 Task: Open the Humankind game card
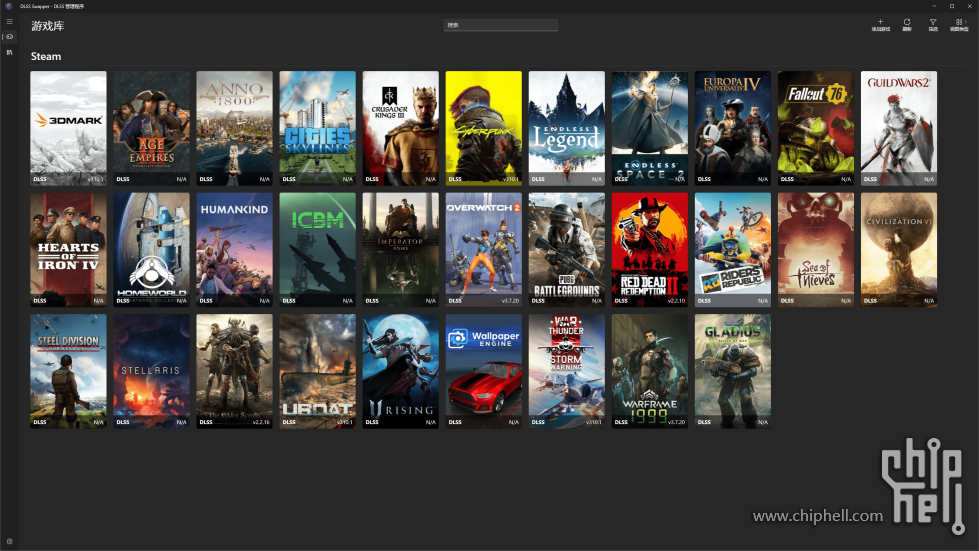(234, 250)
